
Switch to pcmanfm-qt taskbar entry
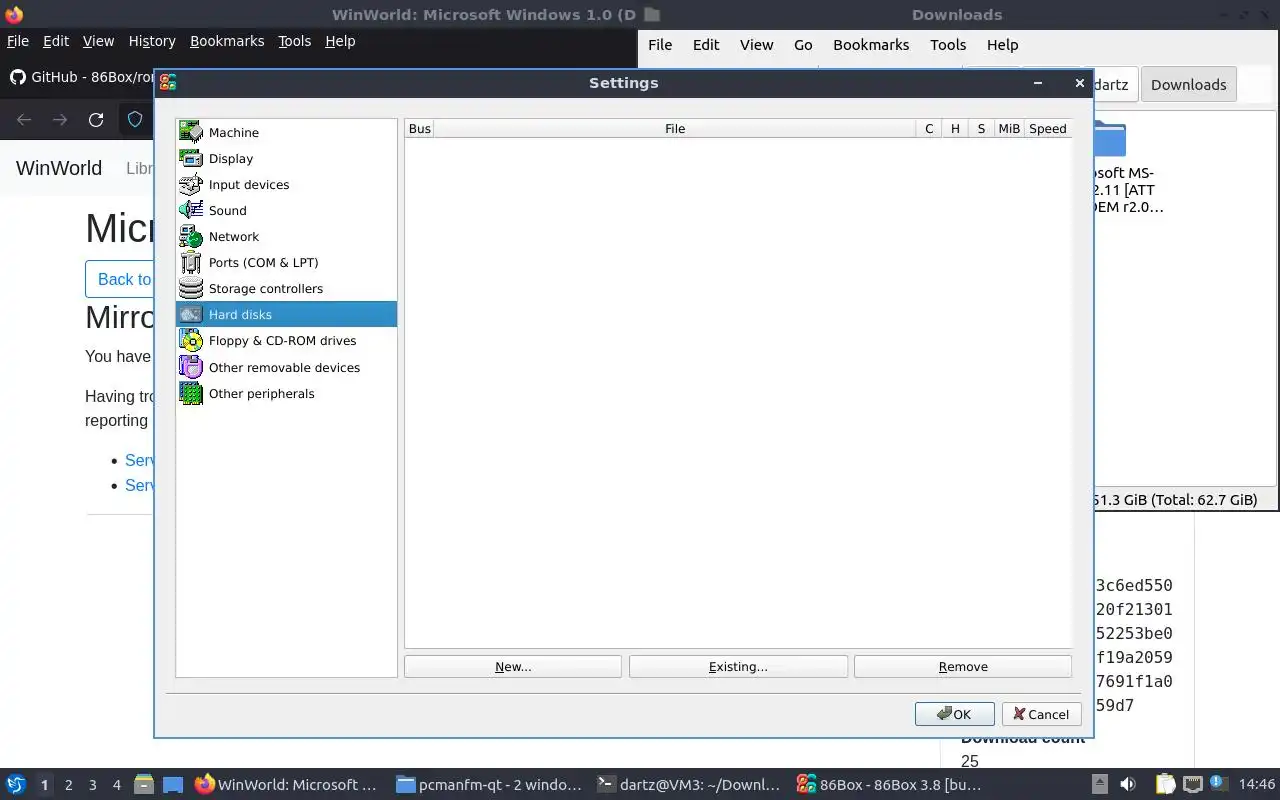pos(488,785)
